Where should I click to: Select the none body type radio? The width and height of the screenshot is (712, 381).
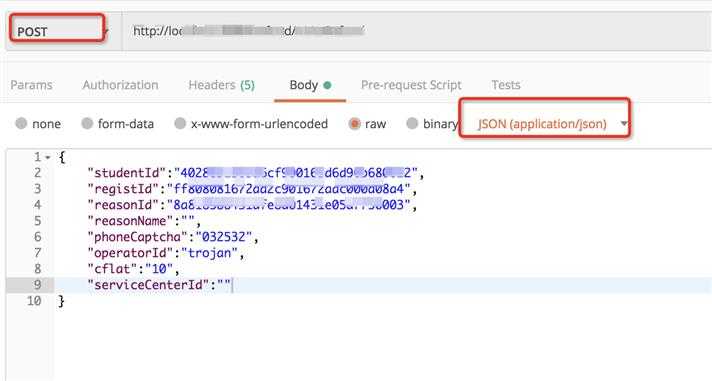[21, 124]
